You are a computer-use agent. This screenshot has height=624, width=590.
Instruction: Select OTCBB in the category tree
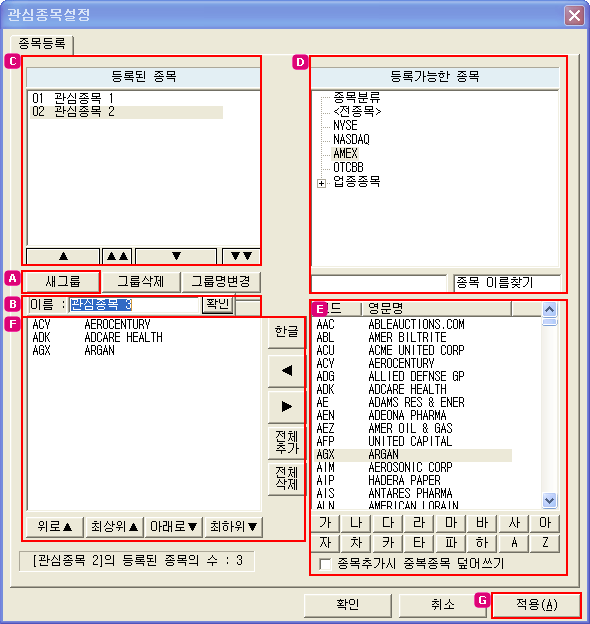pyautogui.click(x=348, y=167)
